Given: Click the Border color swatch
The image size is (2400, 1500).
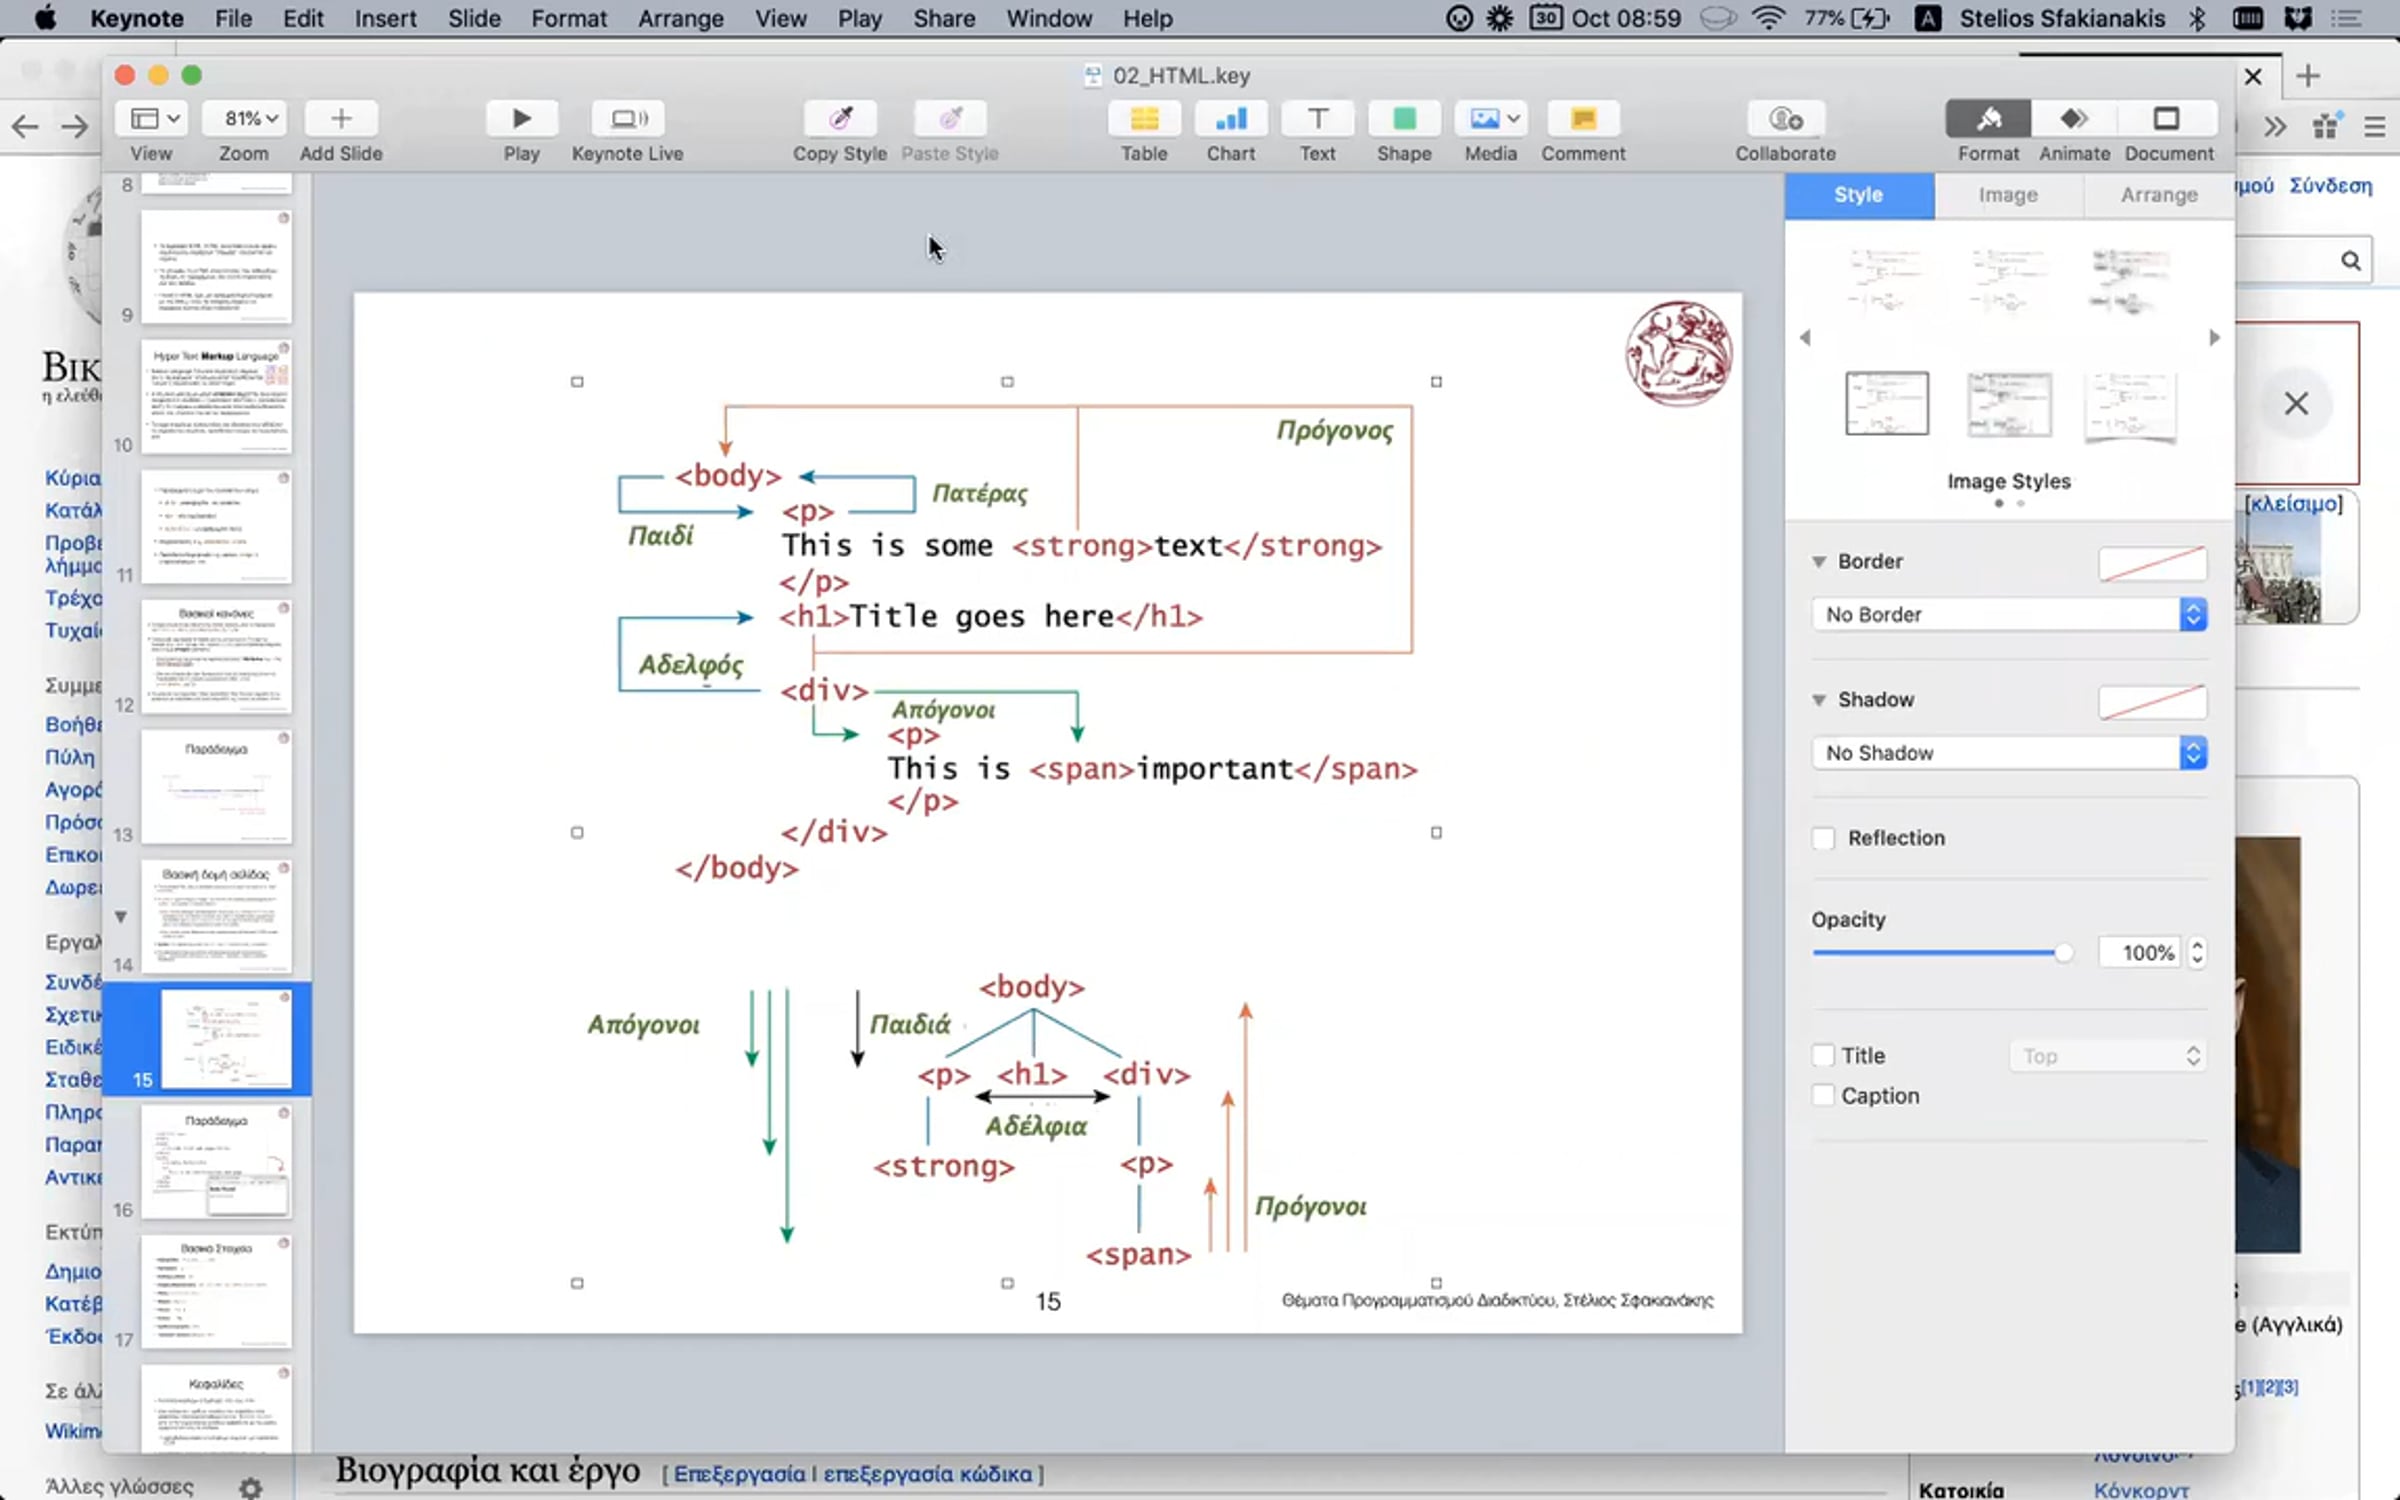Looking at the screenshot, I should pyautogui.click(x=2152, y=563).
